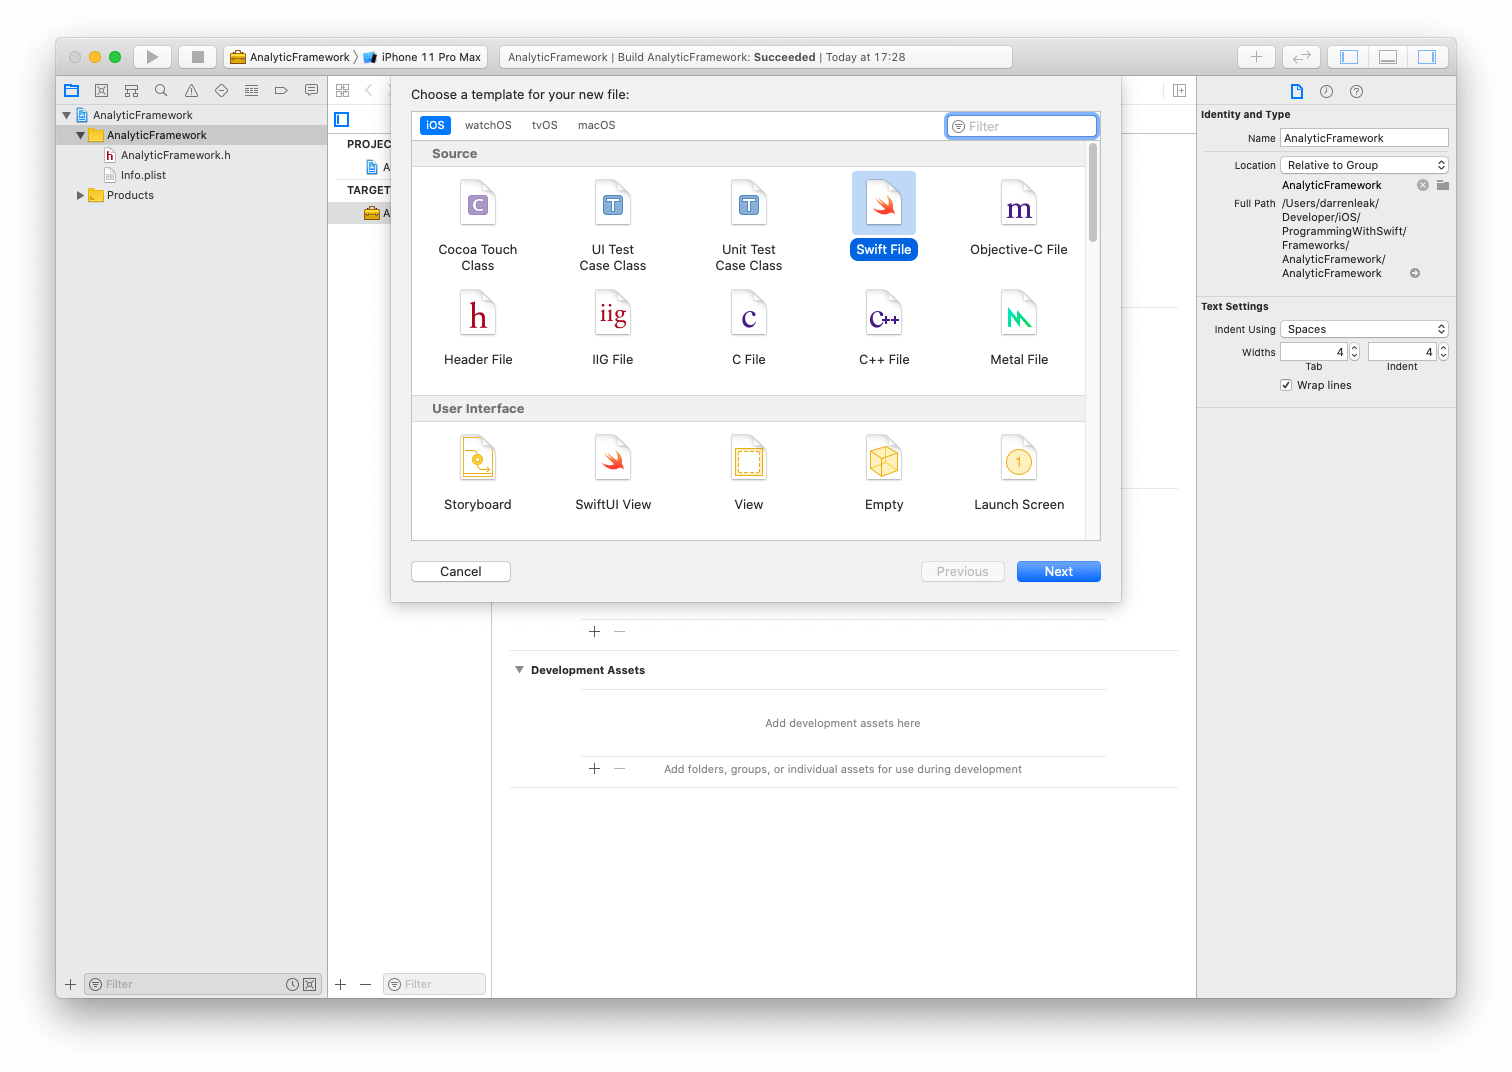Collapse the AnalyticFramework group folder
1512x1072 pixels.
click(x=81, y=135)
